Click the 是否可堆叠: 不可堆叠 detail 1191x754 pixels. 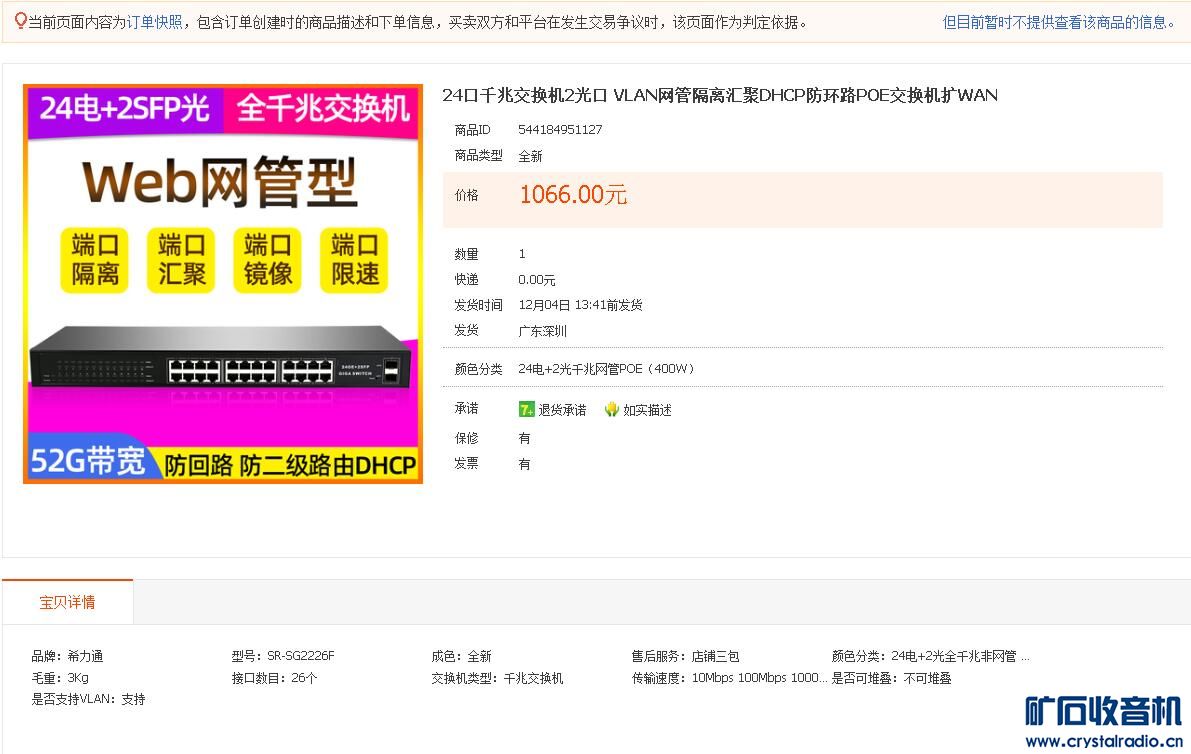pos(892,678)
